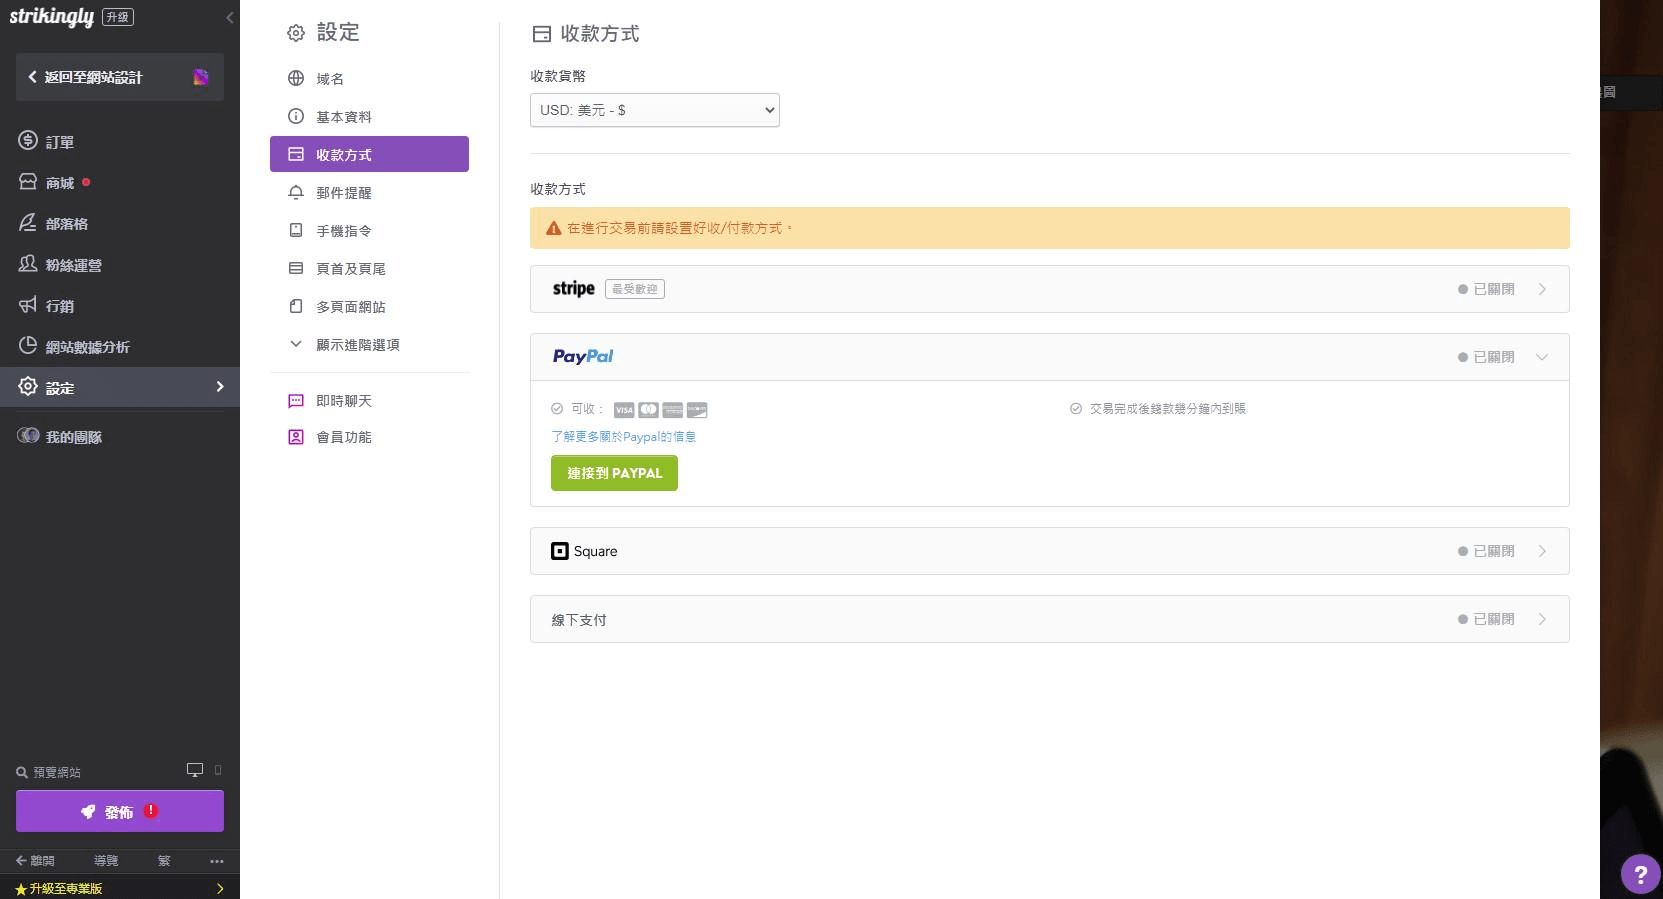
Task: Click the Visa card icon
Action: click(x=624, y=410)
